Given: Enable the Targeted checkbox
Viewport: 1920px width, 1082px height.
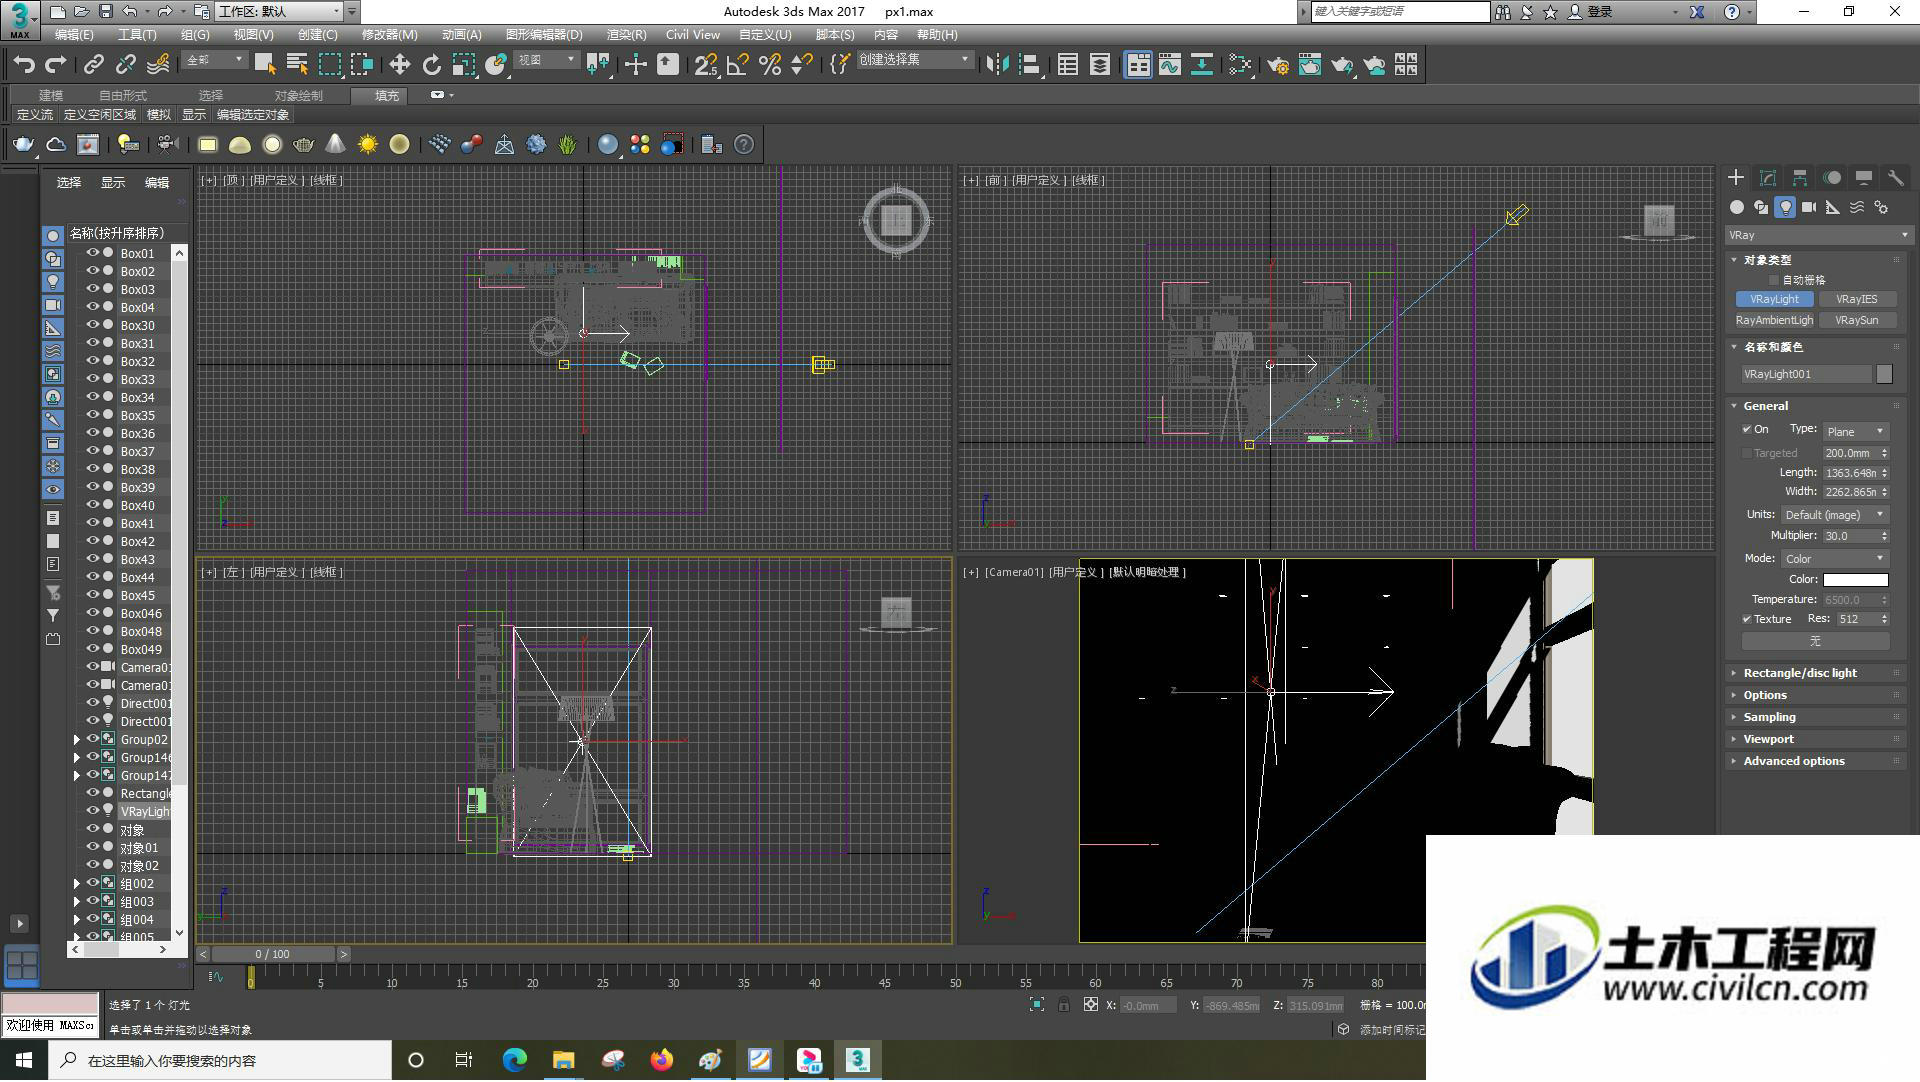Looking at the screenshot, I should (x=1747, y=454).
